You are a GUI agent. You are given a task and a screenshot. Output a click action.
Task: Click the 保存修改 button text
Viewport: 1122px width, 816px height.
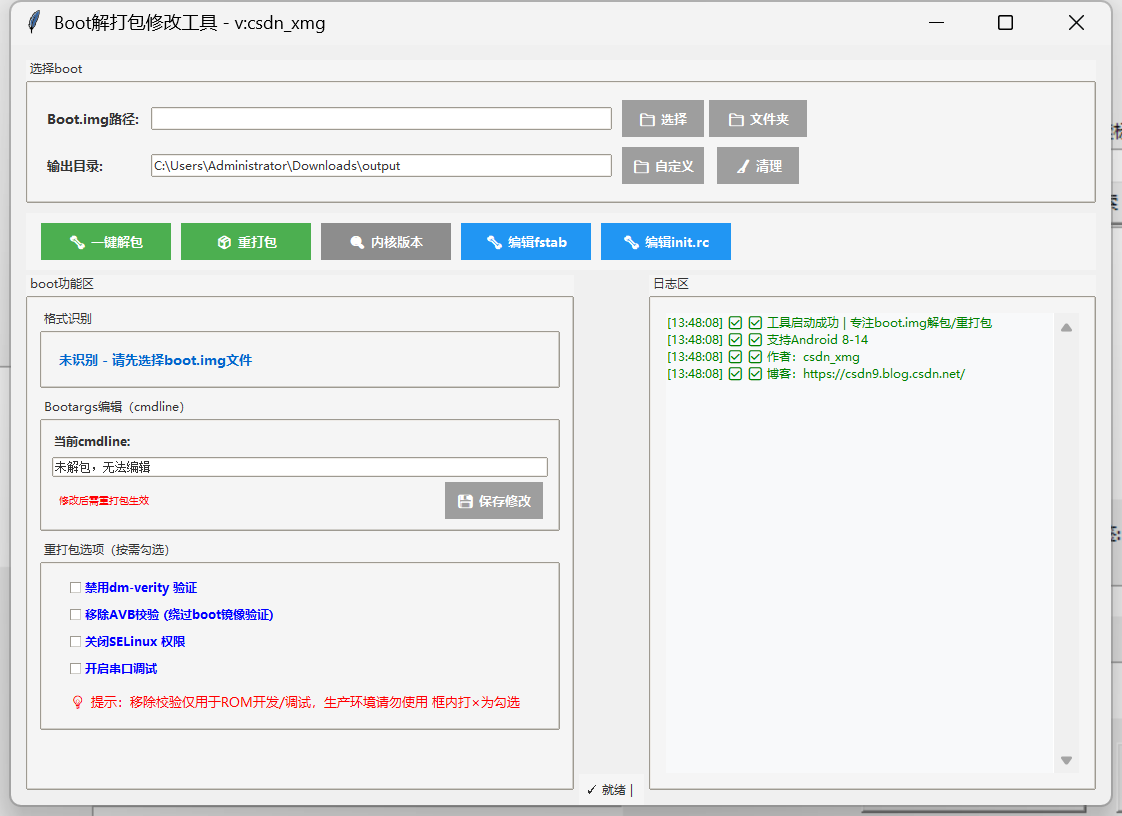click(x=503, y=501)
